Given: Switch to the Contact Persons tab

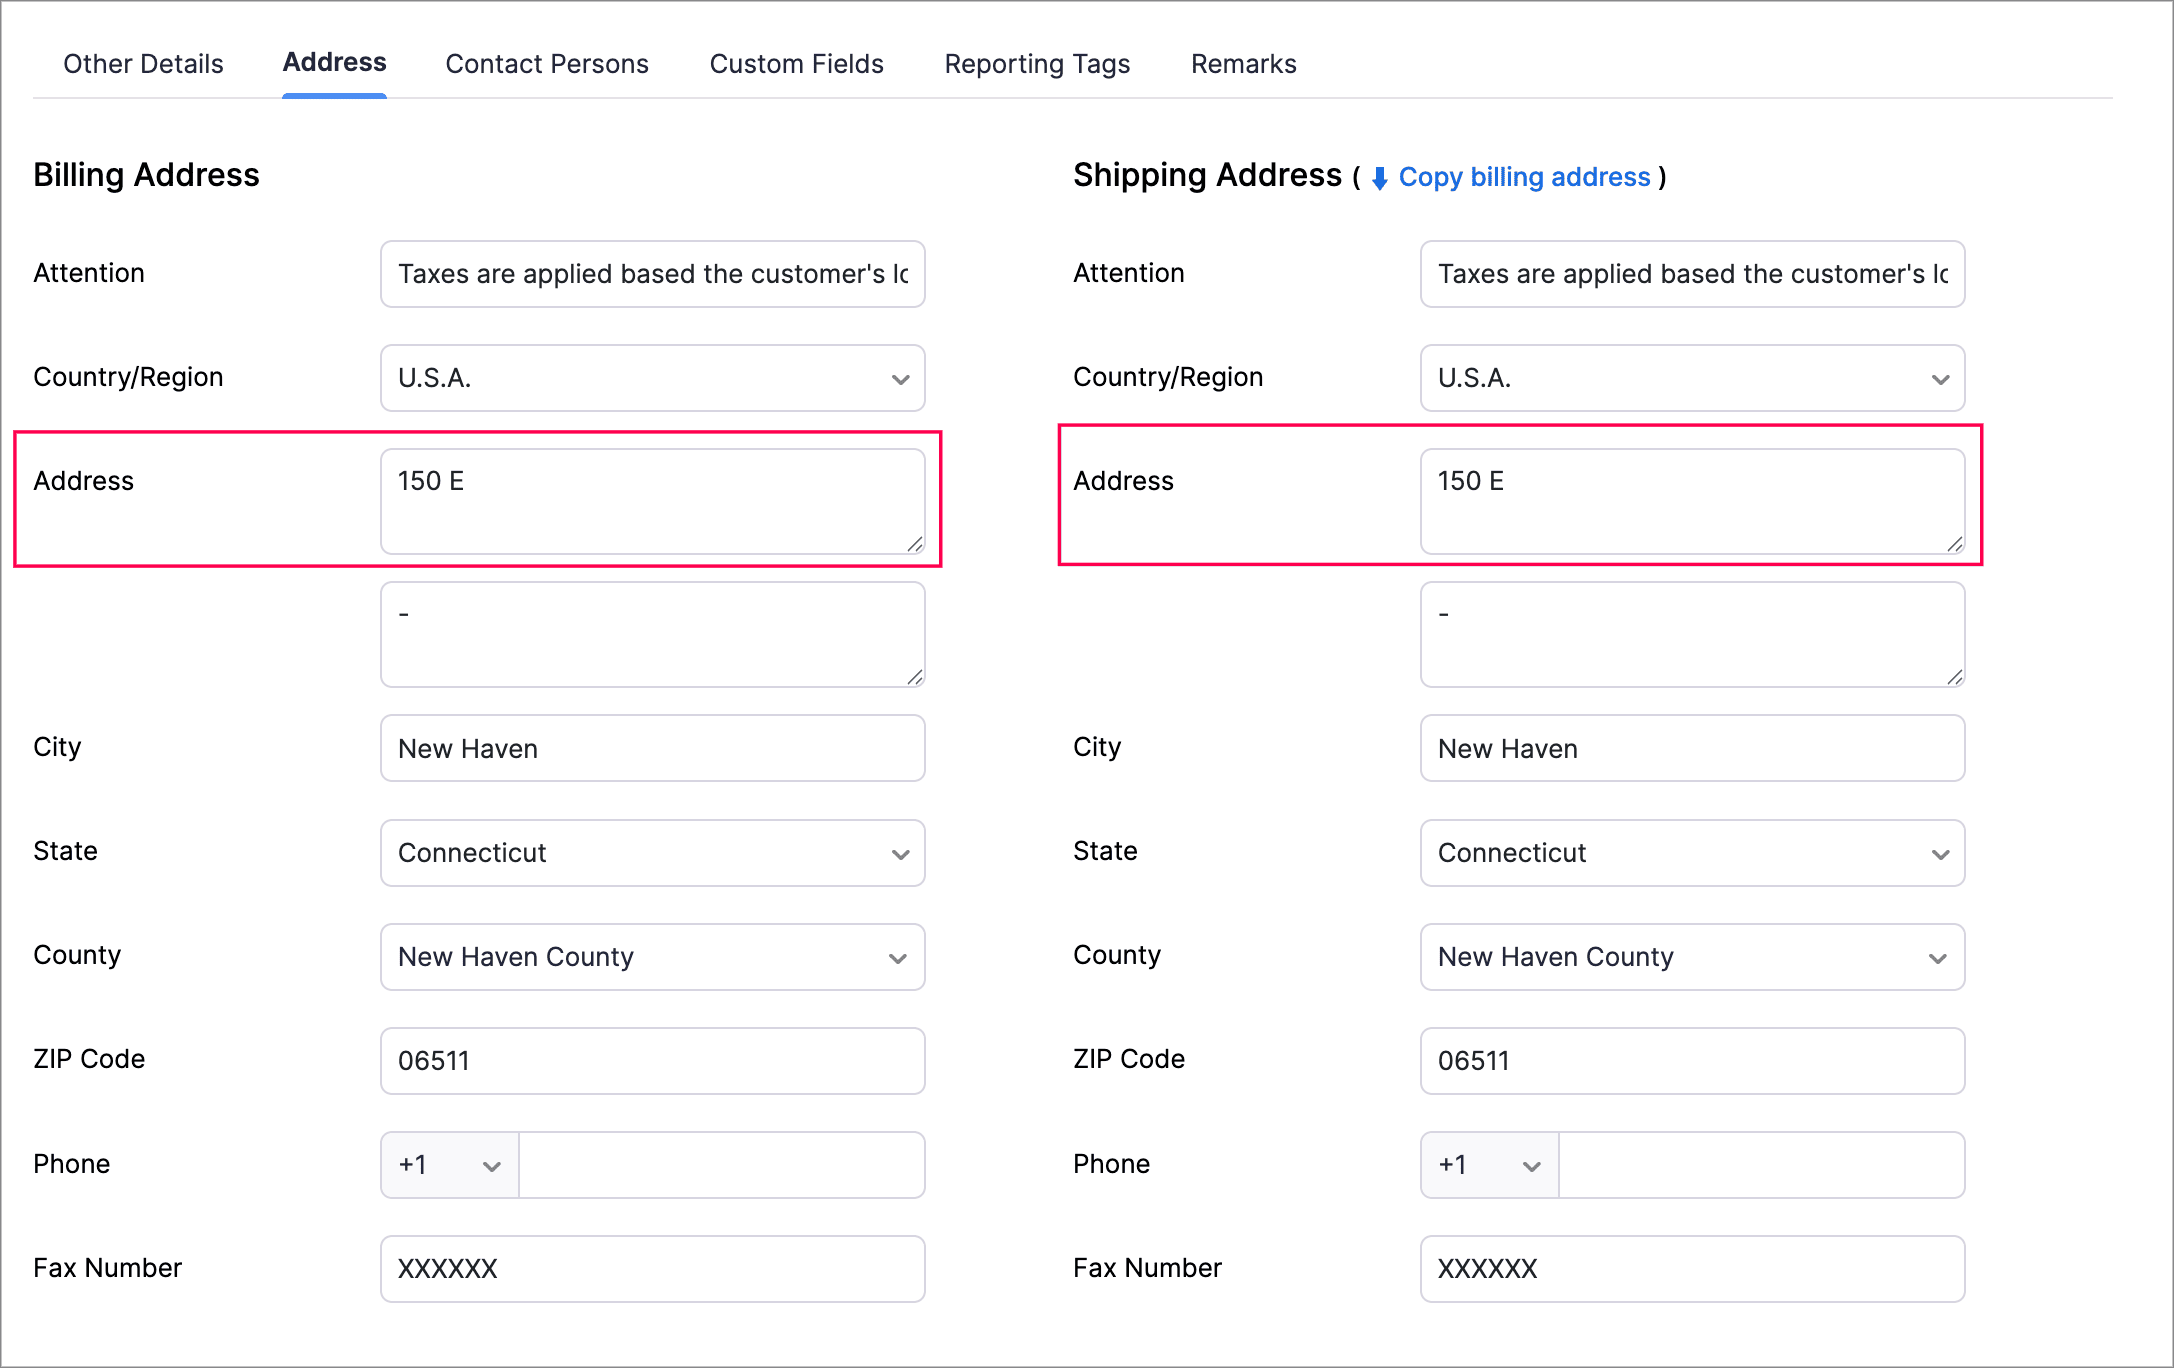Looking at the screenshot, I should pyautogui.click(x=547, y=63).
